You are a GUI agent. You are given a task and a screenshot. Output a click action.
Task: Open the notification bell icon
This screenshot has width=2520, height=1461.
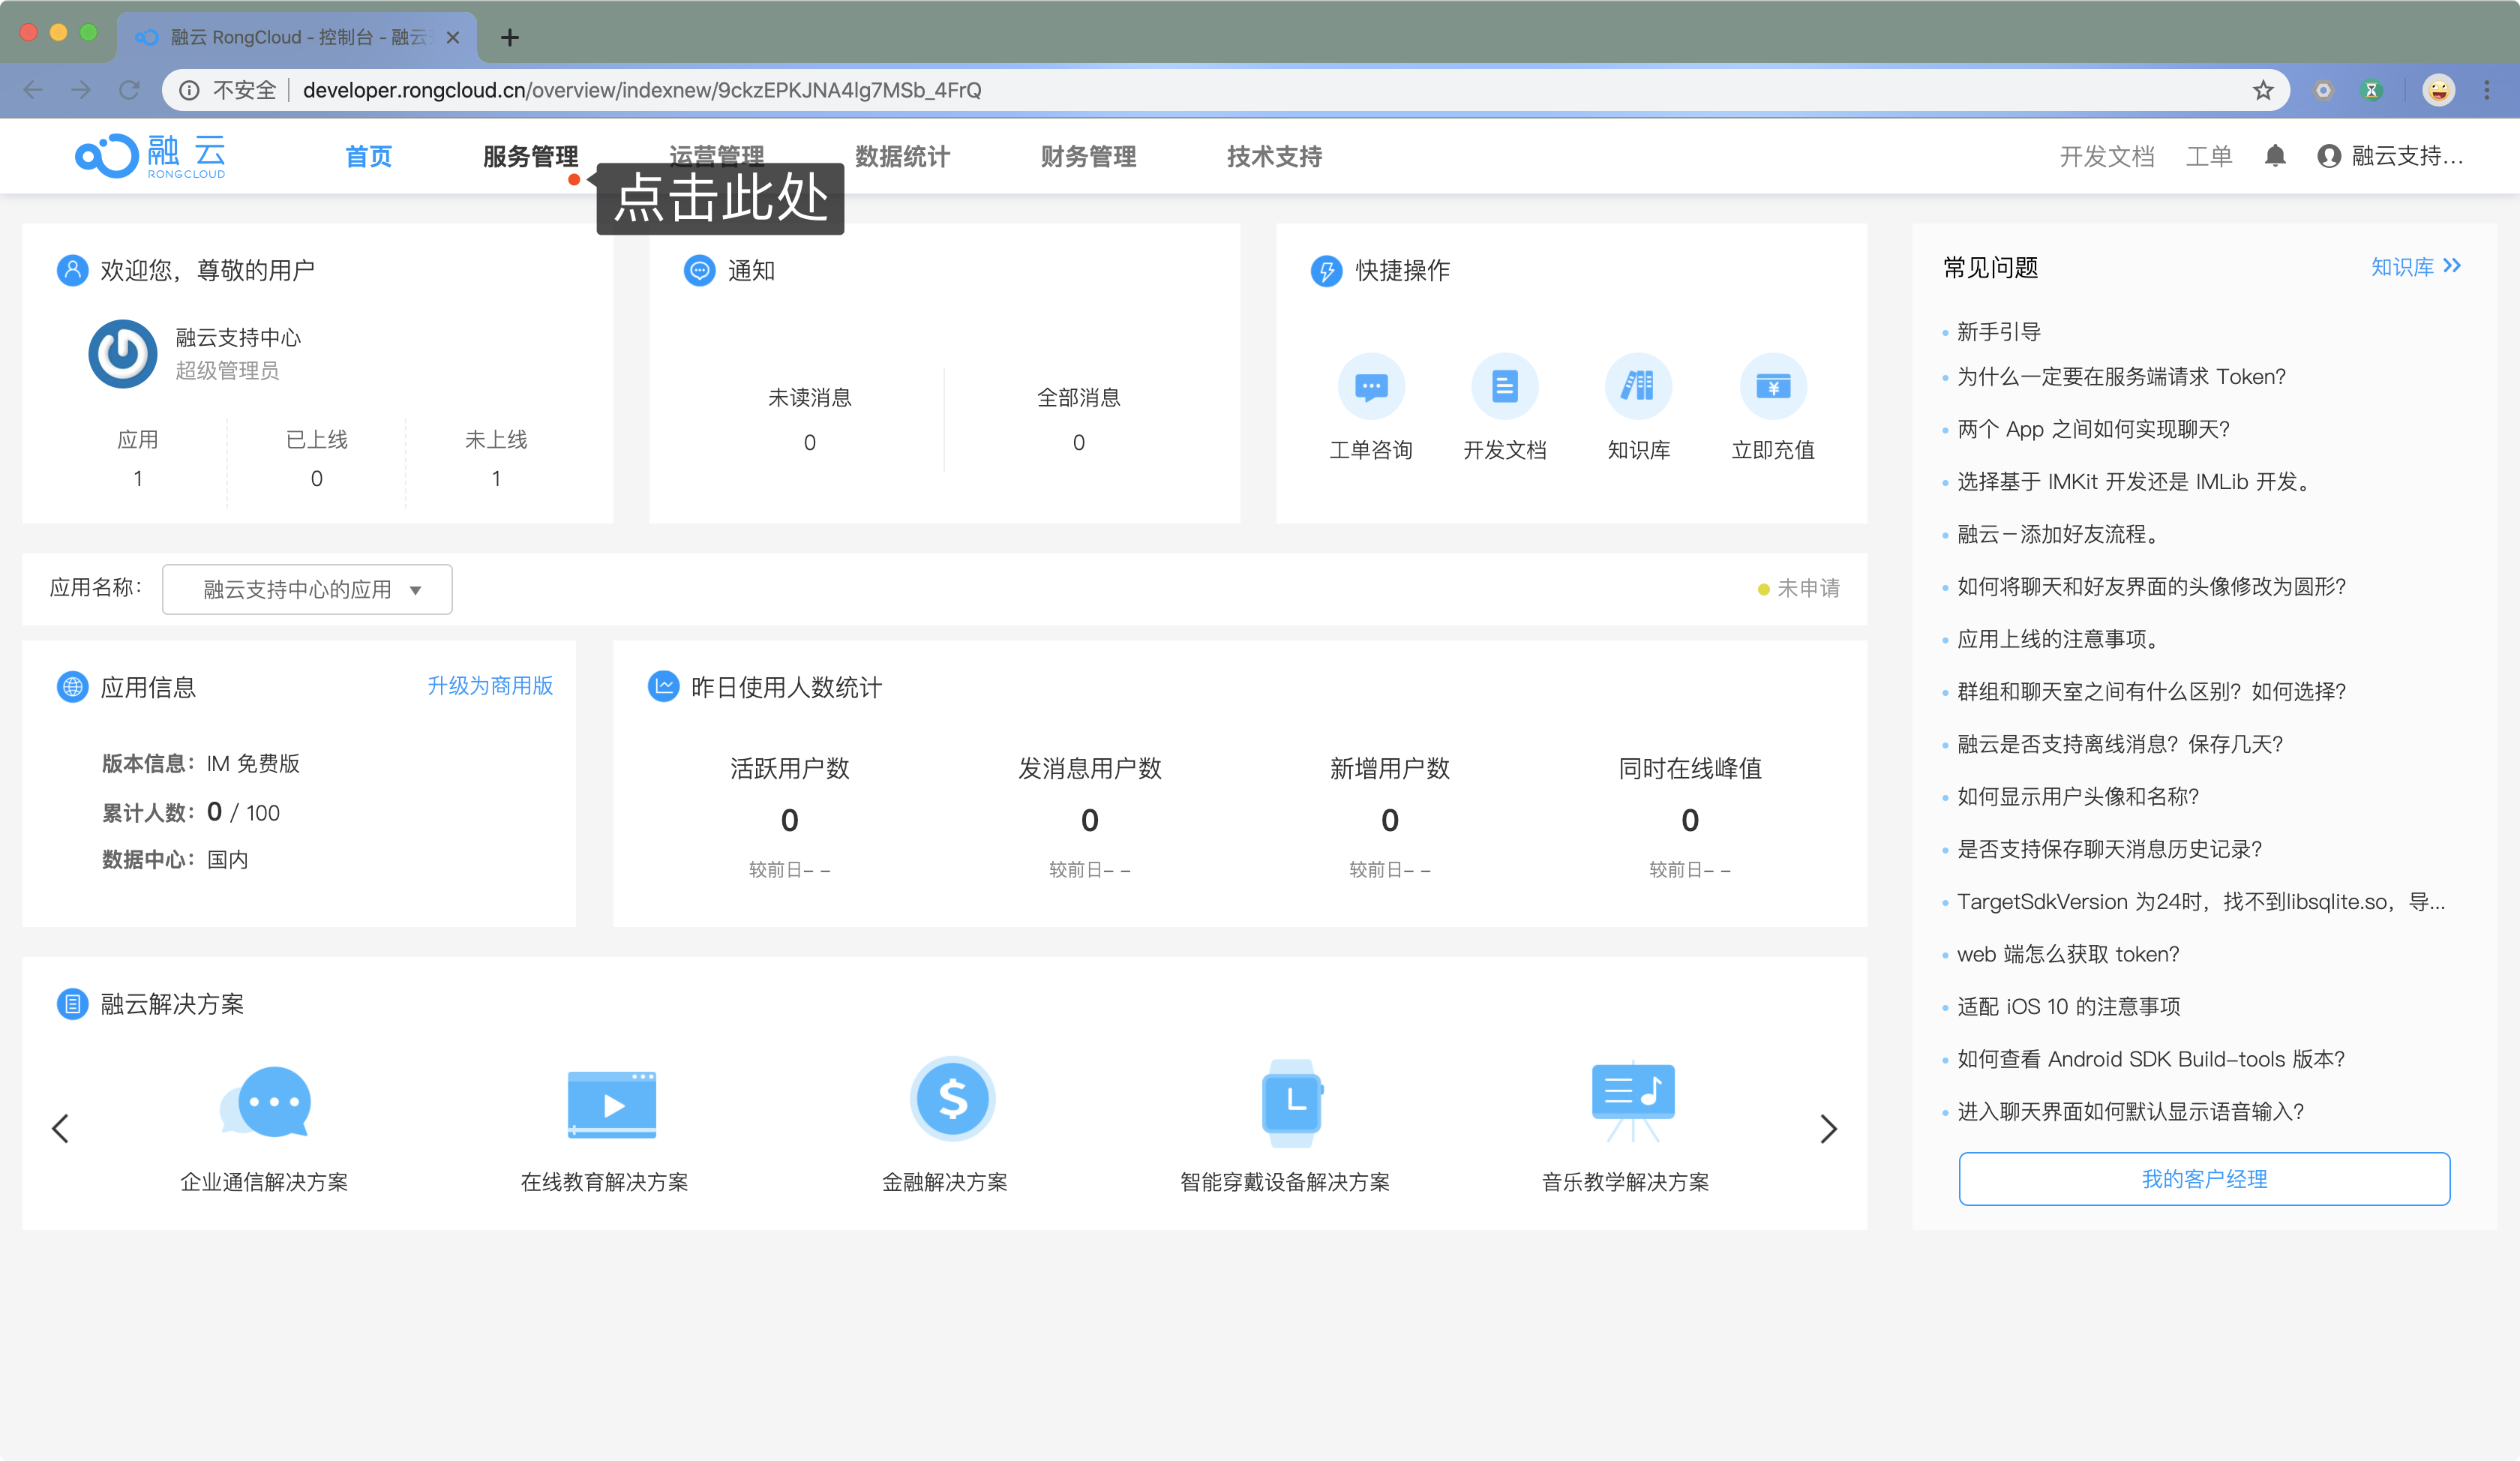[x=2275, y=156]
